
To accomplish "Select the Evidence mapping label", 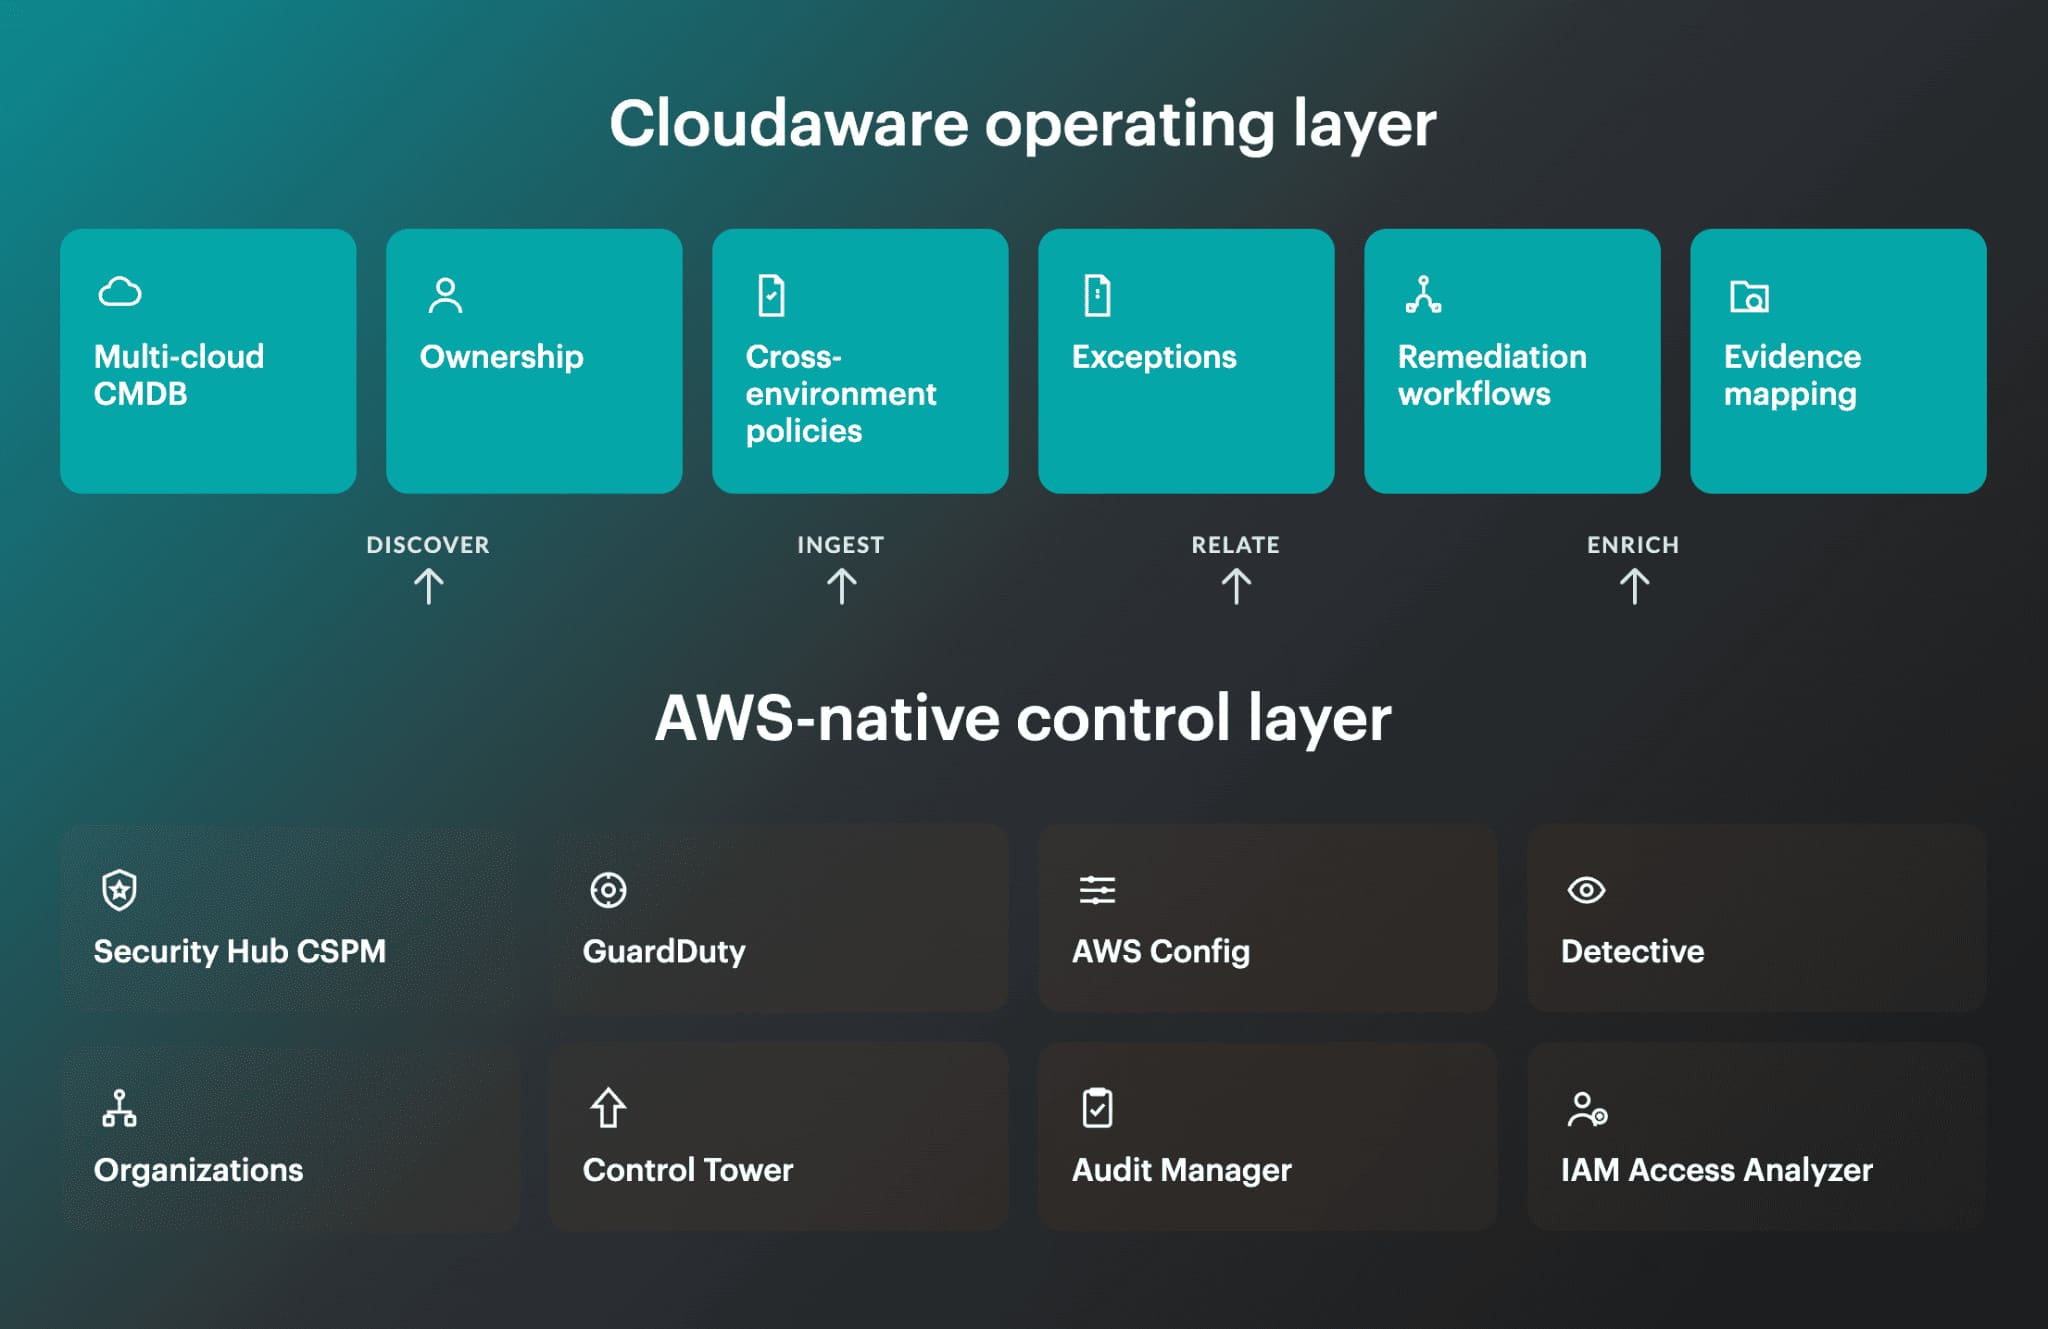I will pyautogui.click(x=1792, y=376).
